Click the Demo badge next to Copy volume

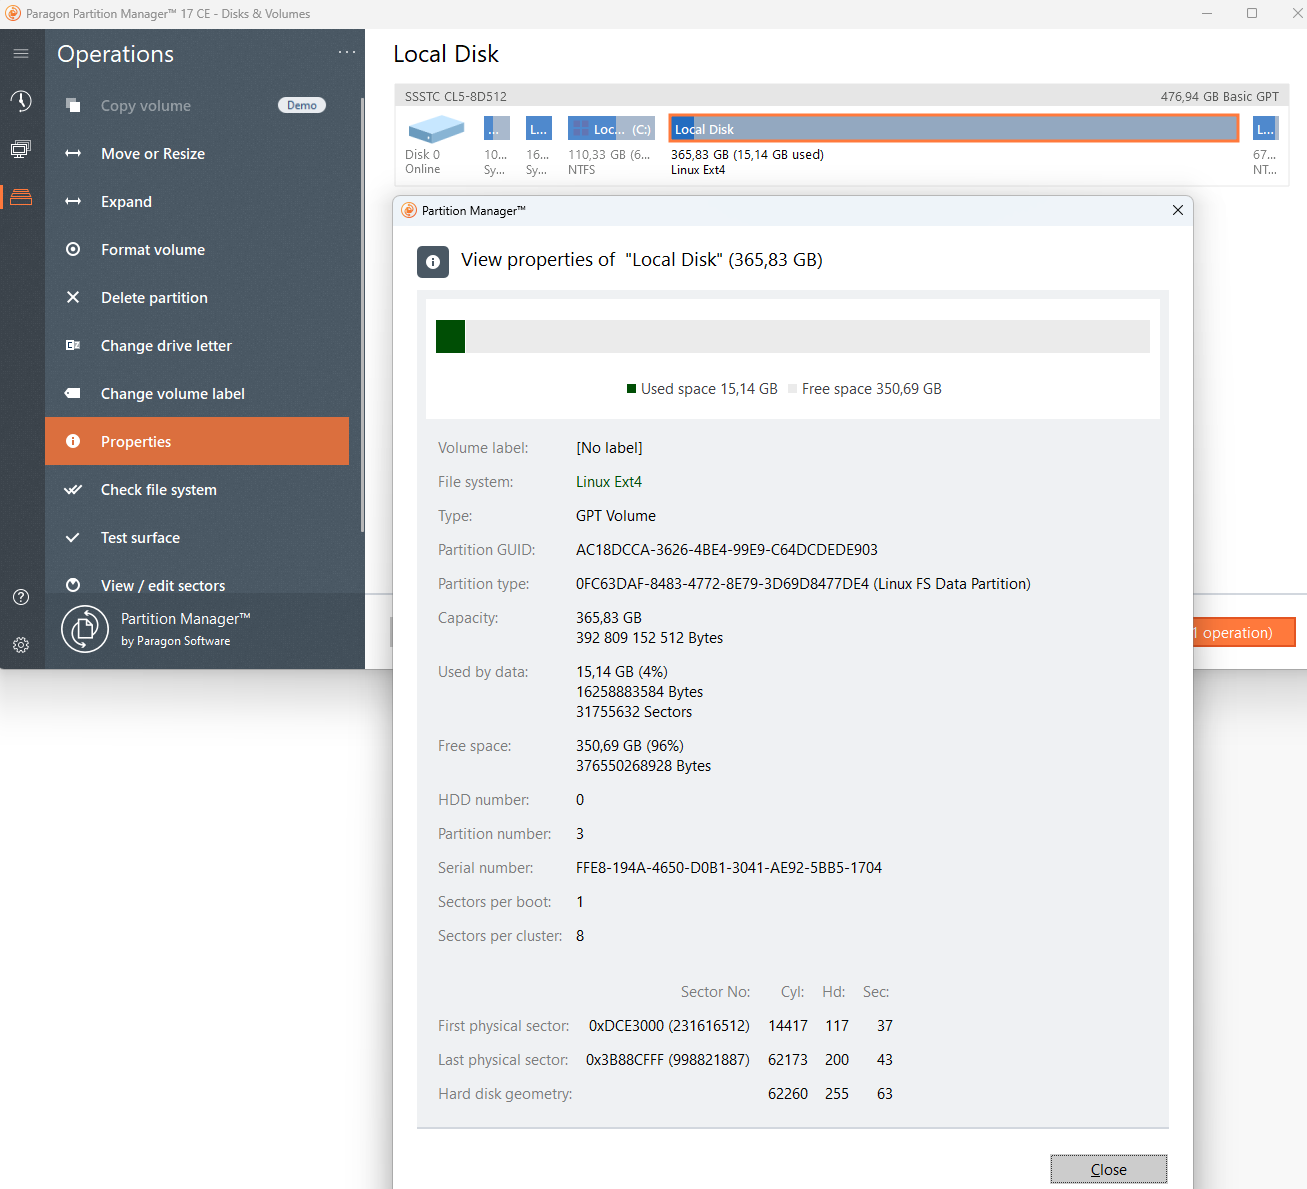point(302,105)
